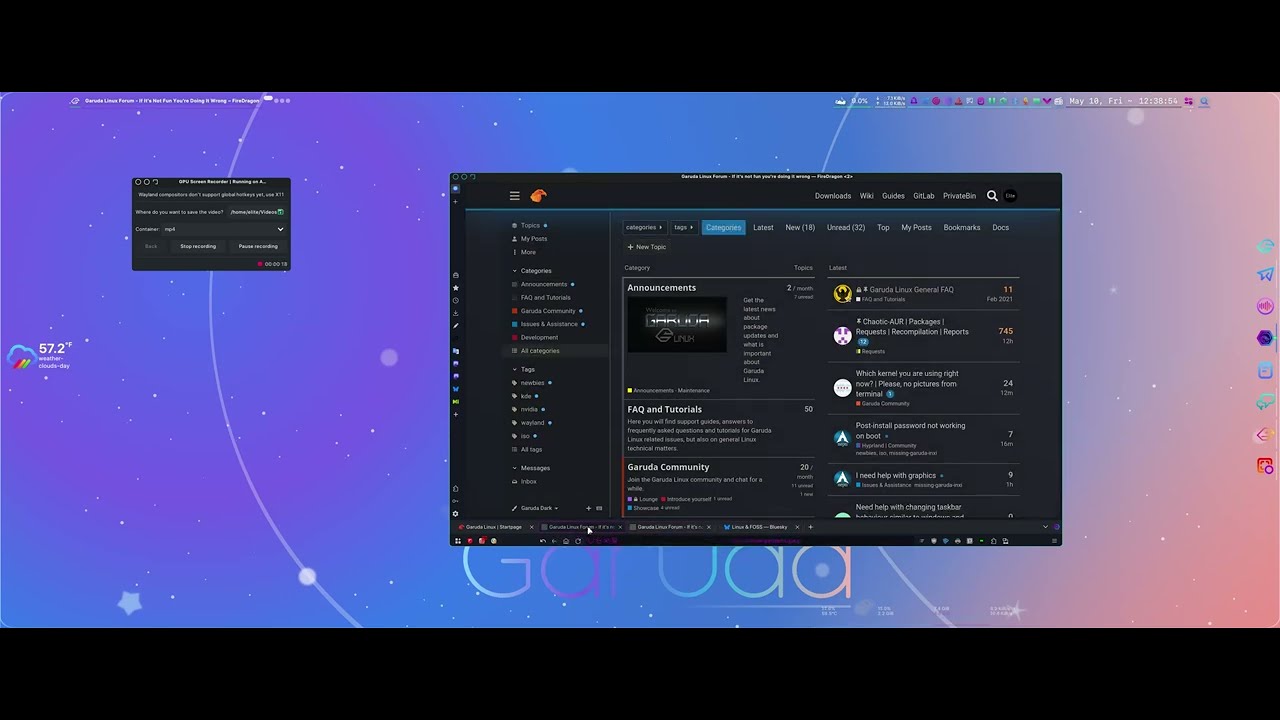Screen dimensions: 1280x720
Task: Close the Garuda Linux Startpage tab
Action: (x=531, y=527)
